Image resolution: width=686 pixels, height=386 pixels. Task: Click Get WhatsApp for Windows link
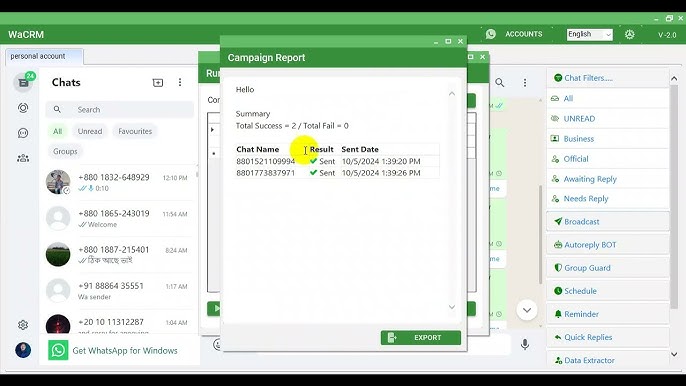[125, 351]
